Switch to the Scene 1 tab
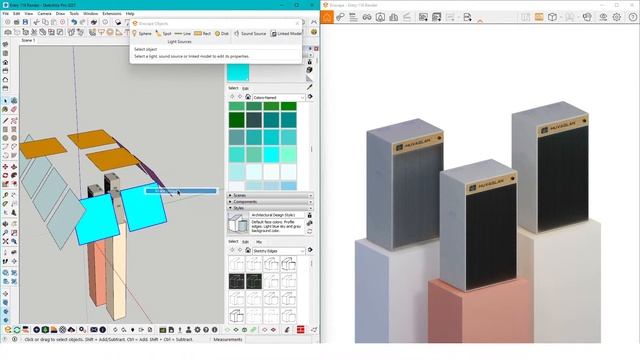Image resolution: width=640 pixels, height=360 pixels. (28, 40)
